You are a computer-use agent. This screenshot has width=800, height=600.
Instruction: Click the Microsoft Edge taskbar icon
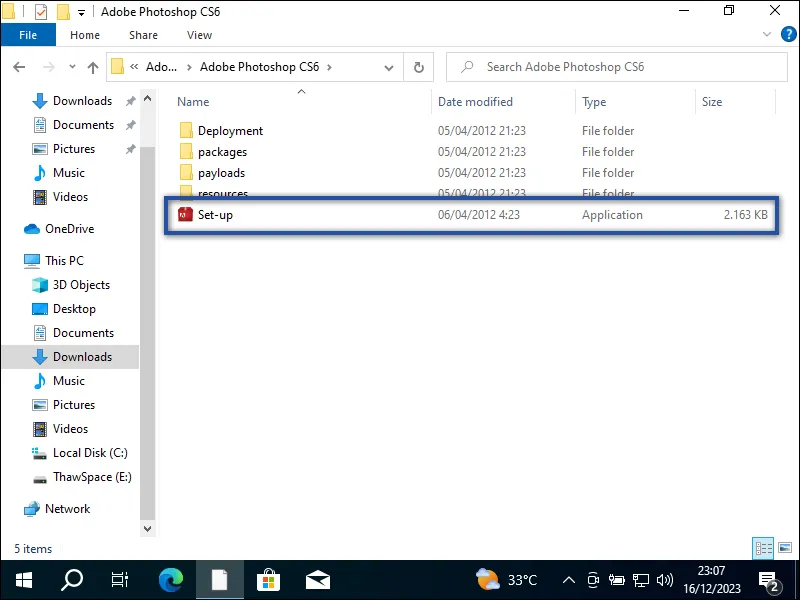click(x=171, y=579)
